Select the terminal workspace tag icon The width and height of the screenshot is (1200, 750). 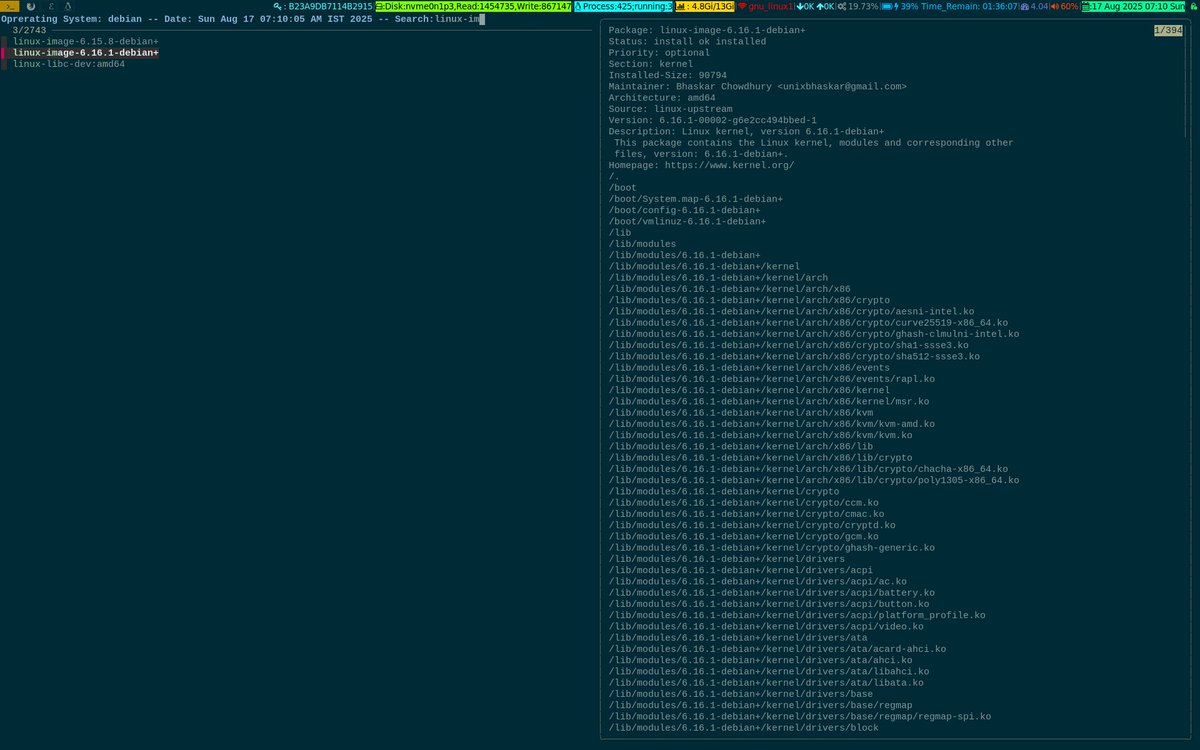pyautogui.click(x=11, y=7)
